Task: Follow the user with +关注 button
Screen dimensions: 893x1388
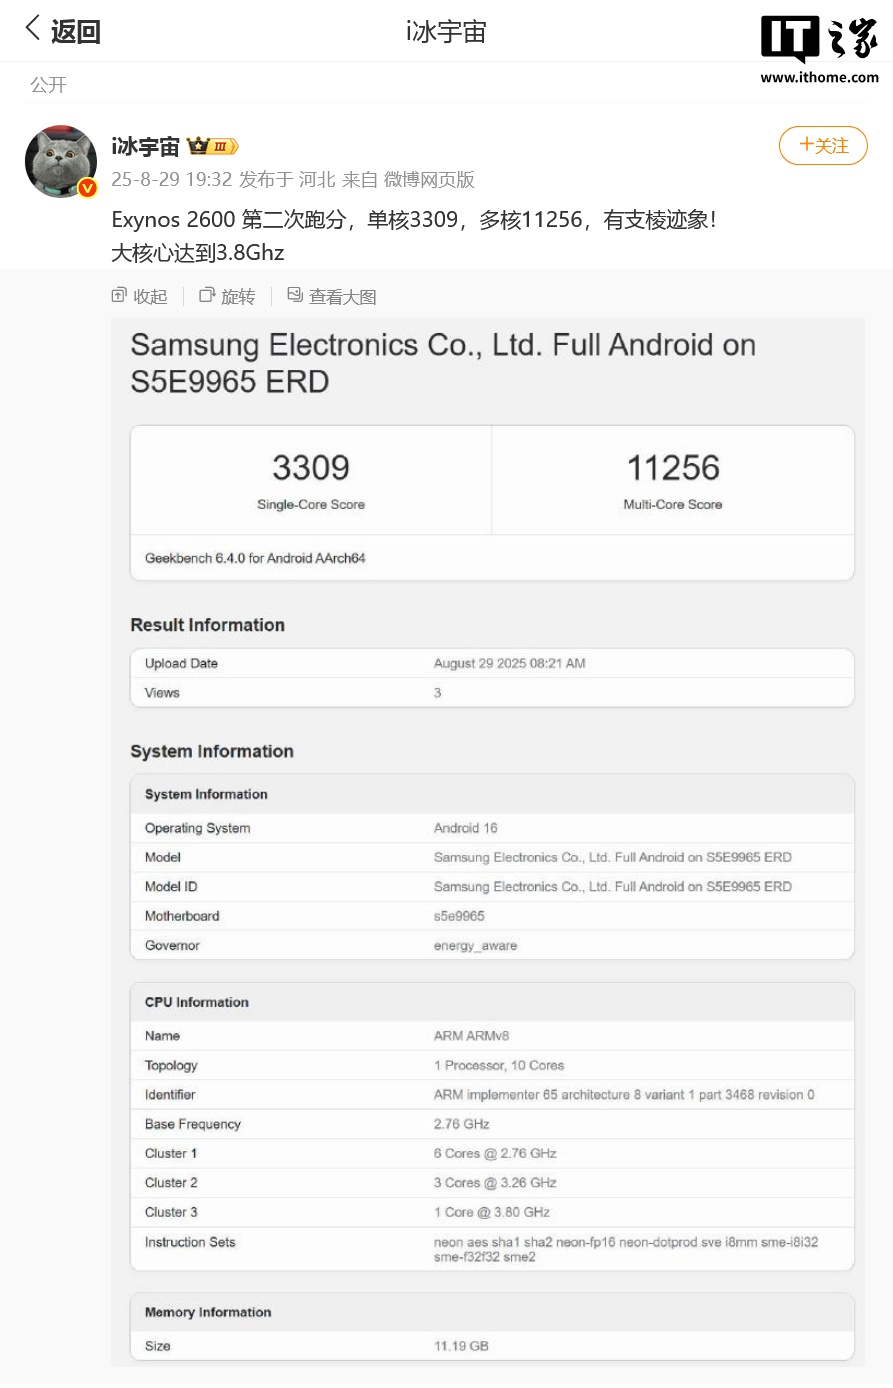Action: tap(823, 146)
